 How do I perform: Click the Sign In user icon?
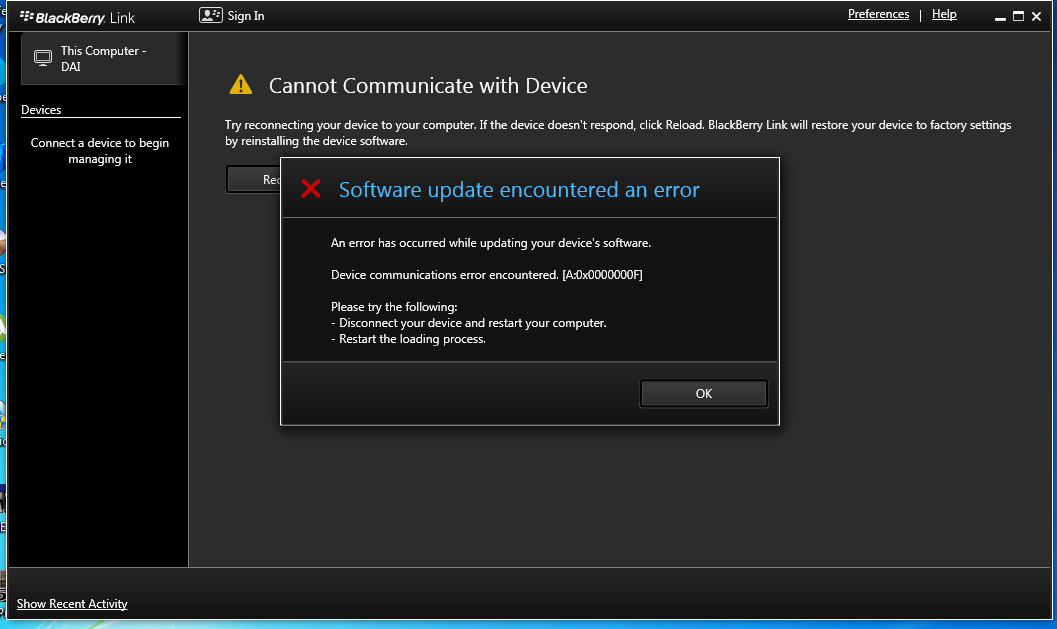tap(210, 15)
